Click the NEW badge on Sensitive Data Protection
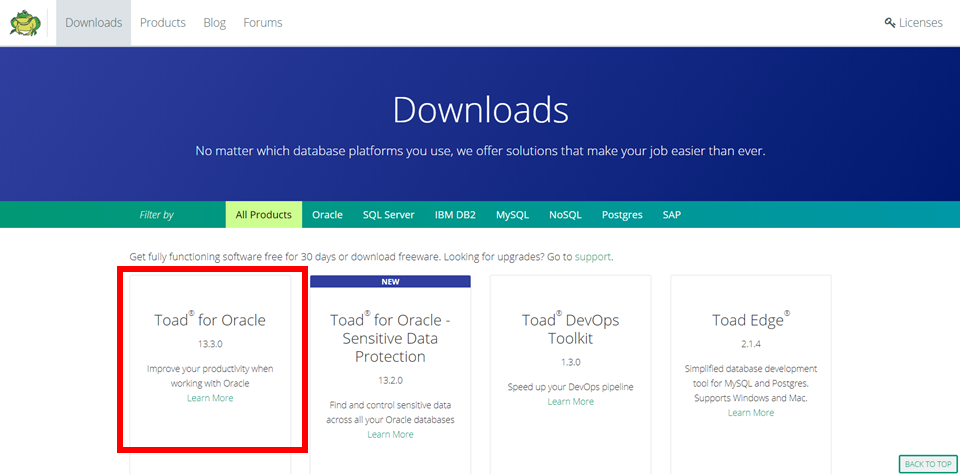The height and width of the screenshot is (474, 960). [390, 281]
